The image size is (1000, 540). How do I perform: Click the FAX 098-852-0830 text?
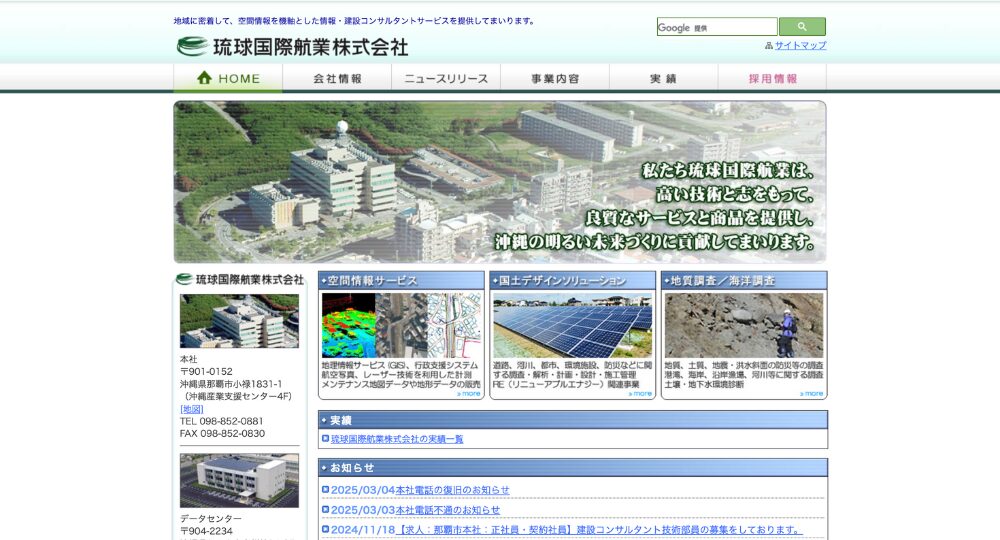tap(223, 434)
